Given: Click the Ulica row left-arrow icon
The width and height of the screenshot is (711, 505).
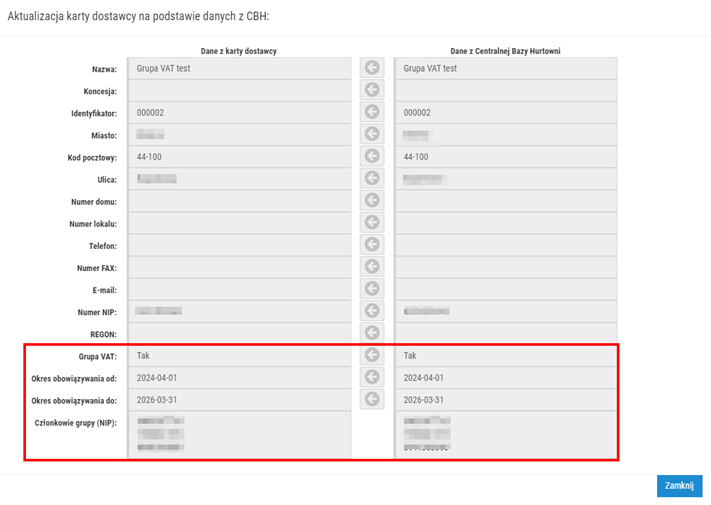Looking at the screenshot, I should pyautogui.click(x=372, y=178).
